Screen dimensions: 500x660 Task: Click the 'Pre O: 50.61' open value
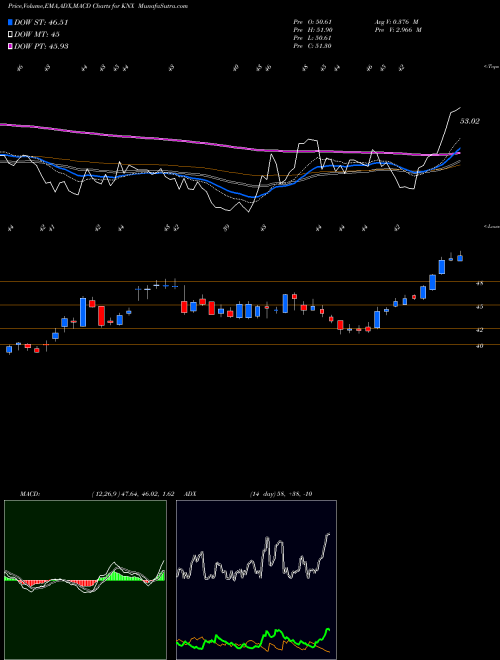312,22
